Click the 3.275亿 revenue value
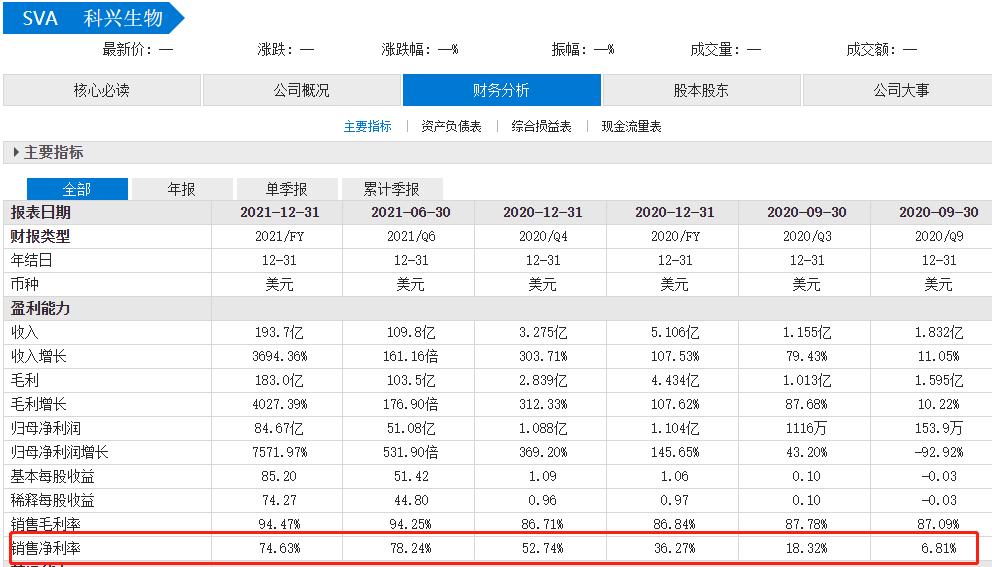 tap(543, 332)
